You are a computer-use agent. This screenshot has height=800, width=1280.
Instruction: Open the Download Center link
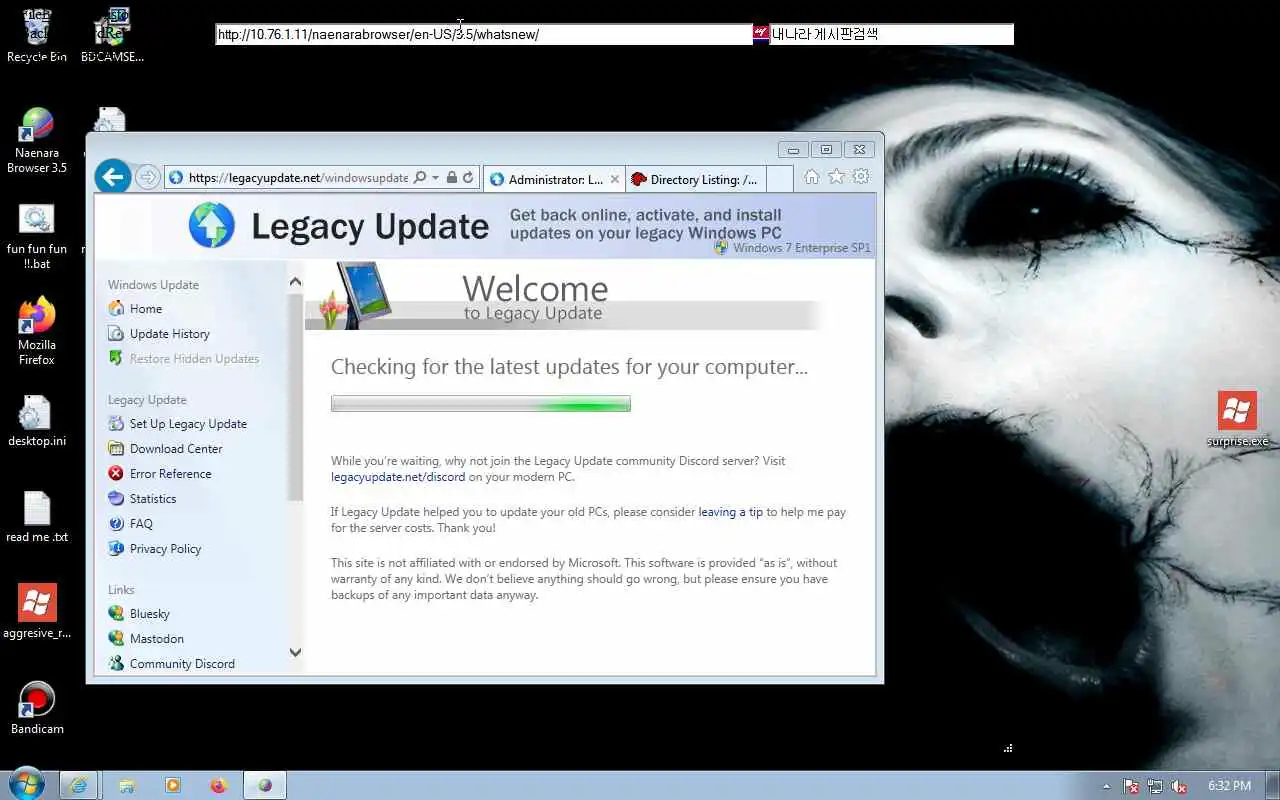(x=176, y=449)
